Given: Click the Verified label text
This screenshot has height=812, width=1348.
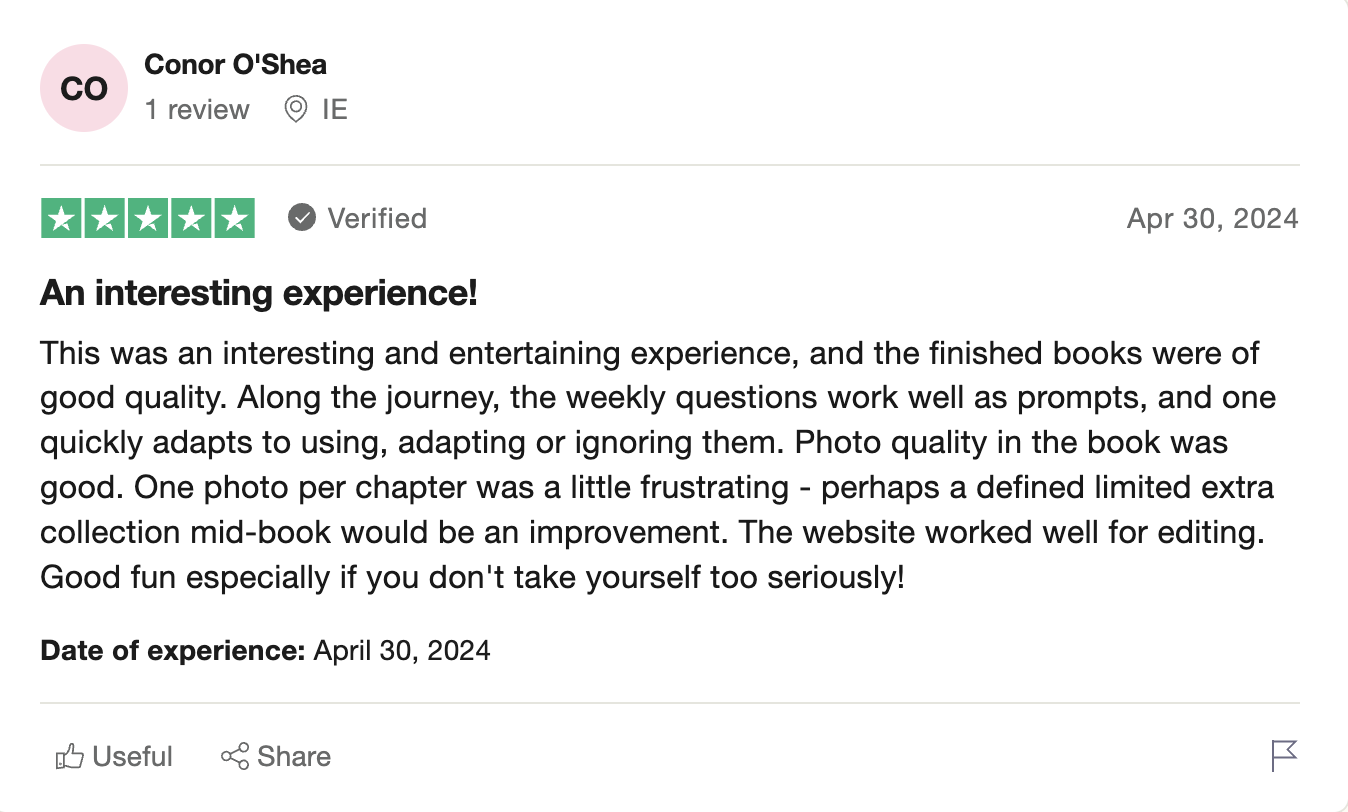Looking at the screenshot, I should click(x=377, y=218).
